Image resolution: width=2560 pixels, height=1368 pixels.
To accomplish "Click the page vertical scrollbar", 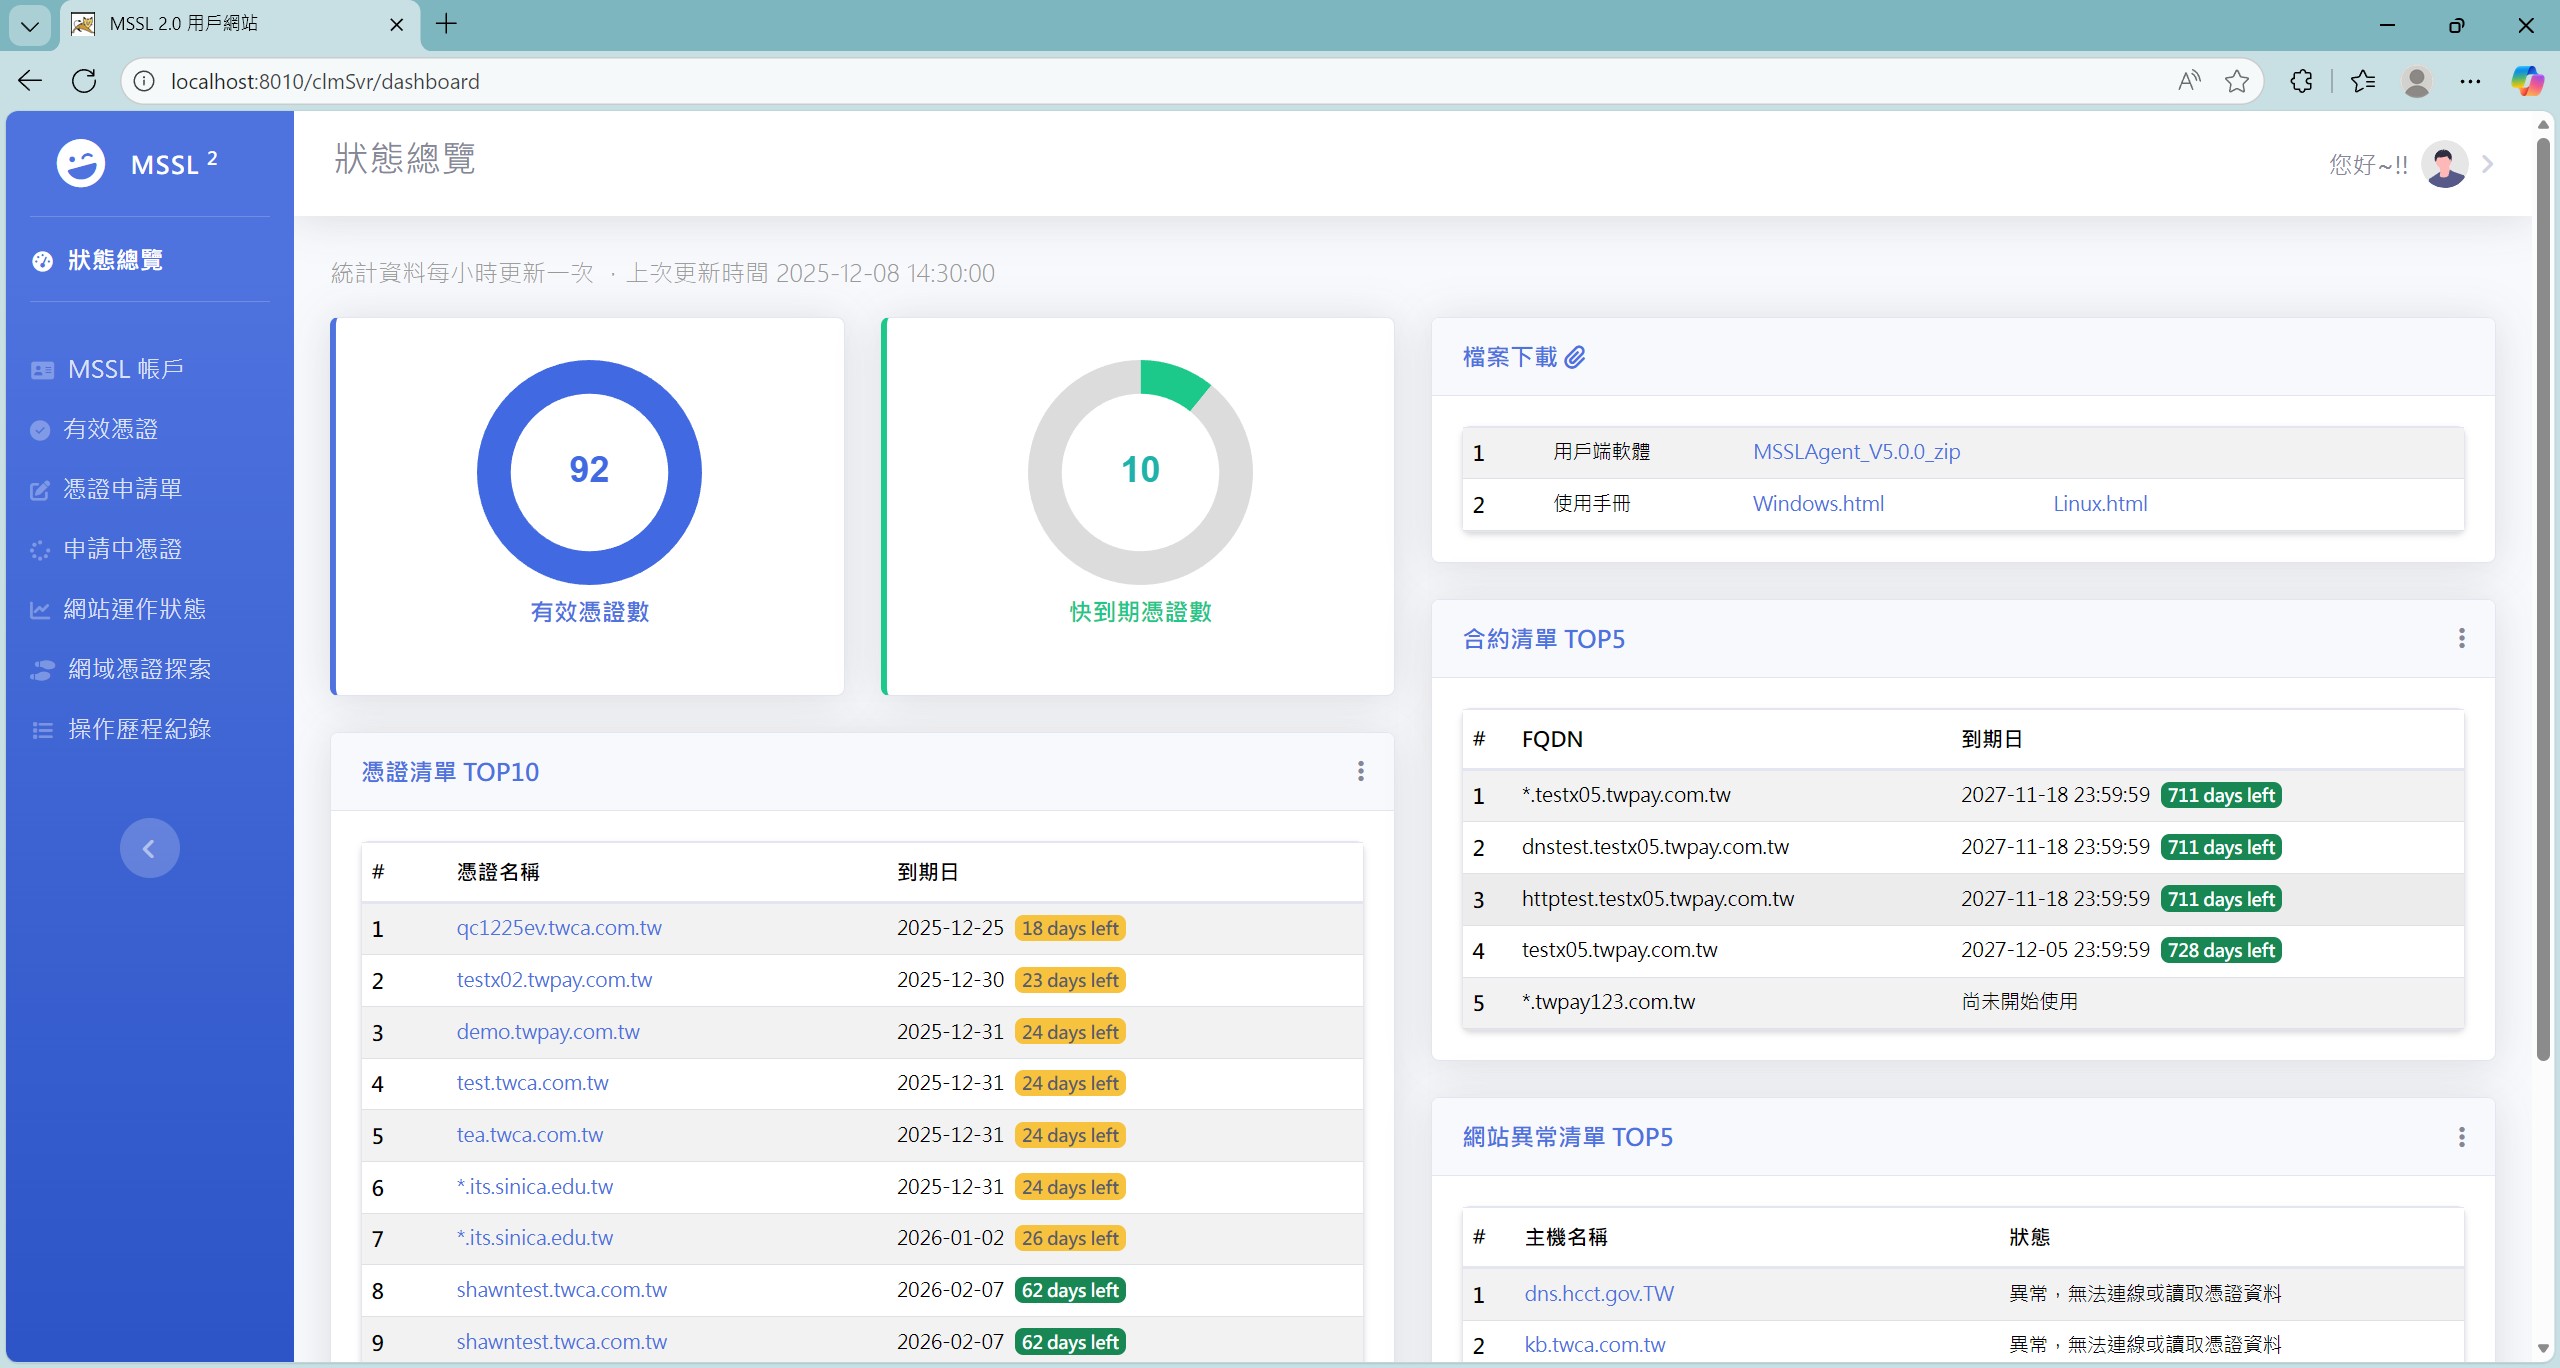I will coord(2543,600).
